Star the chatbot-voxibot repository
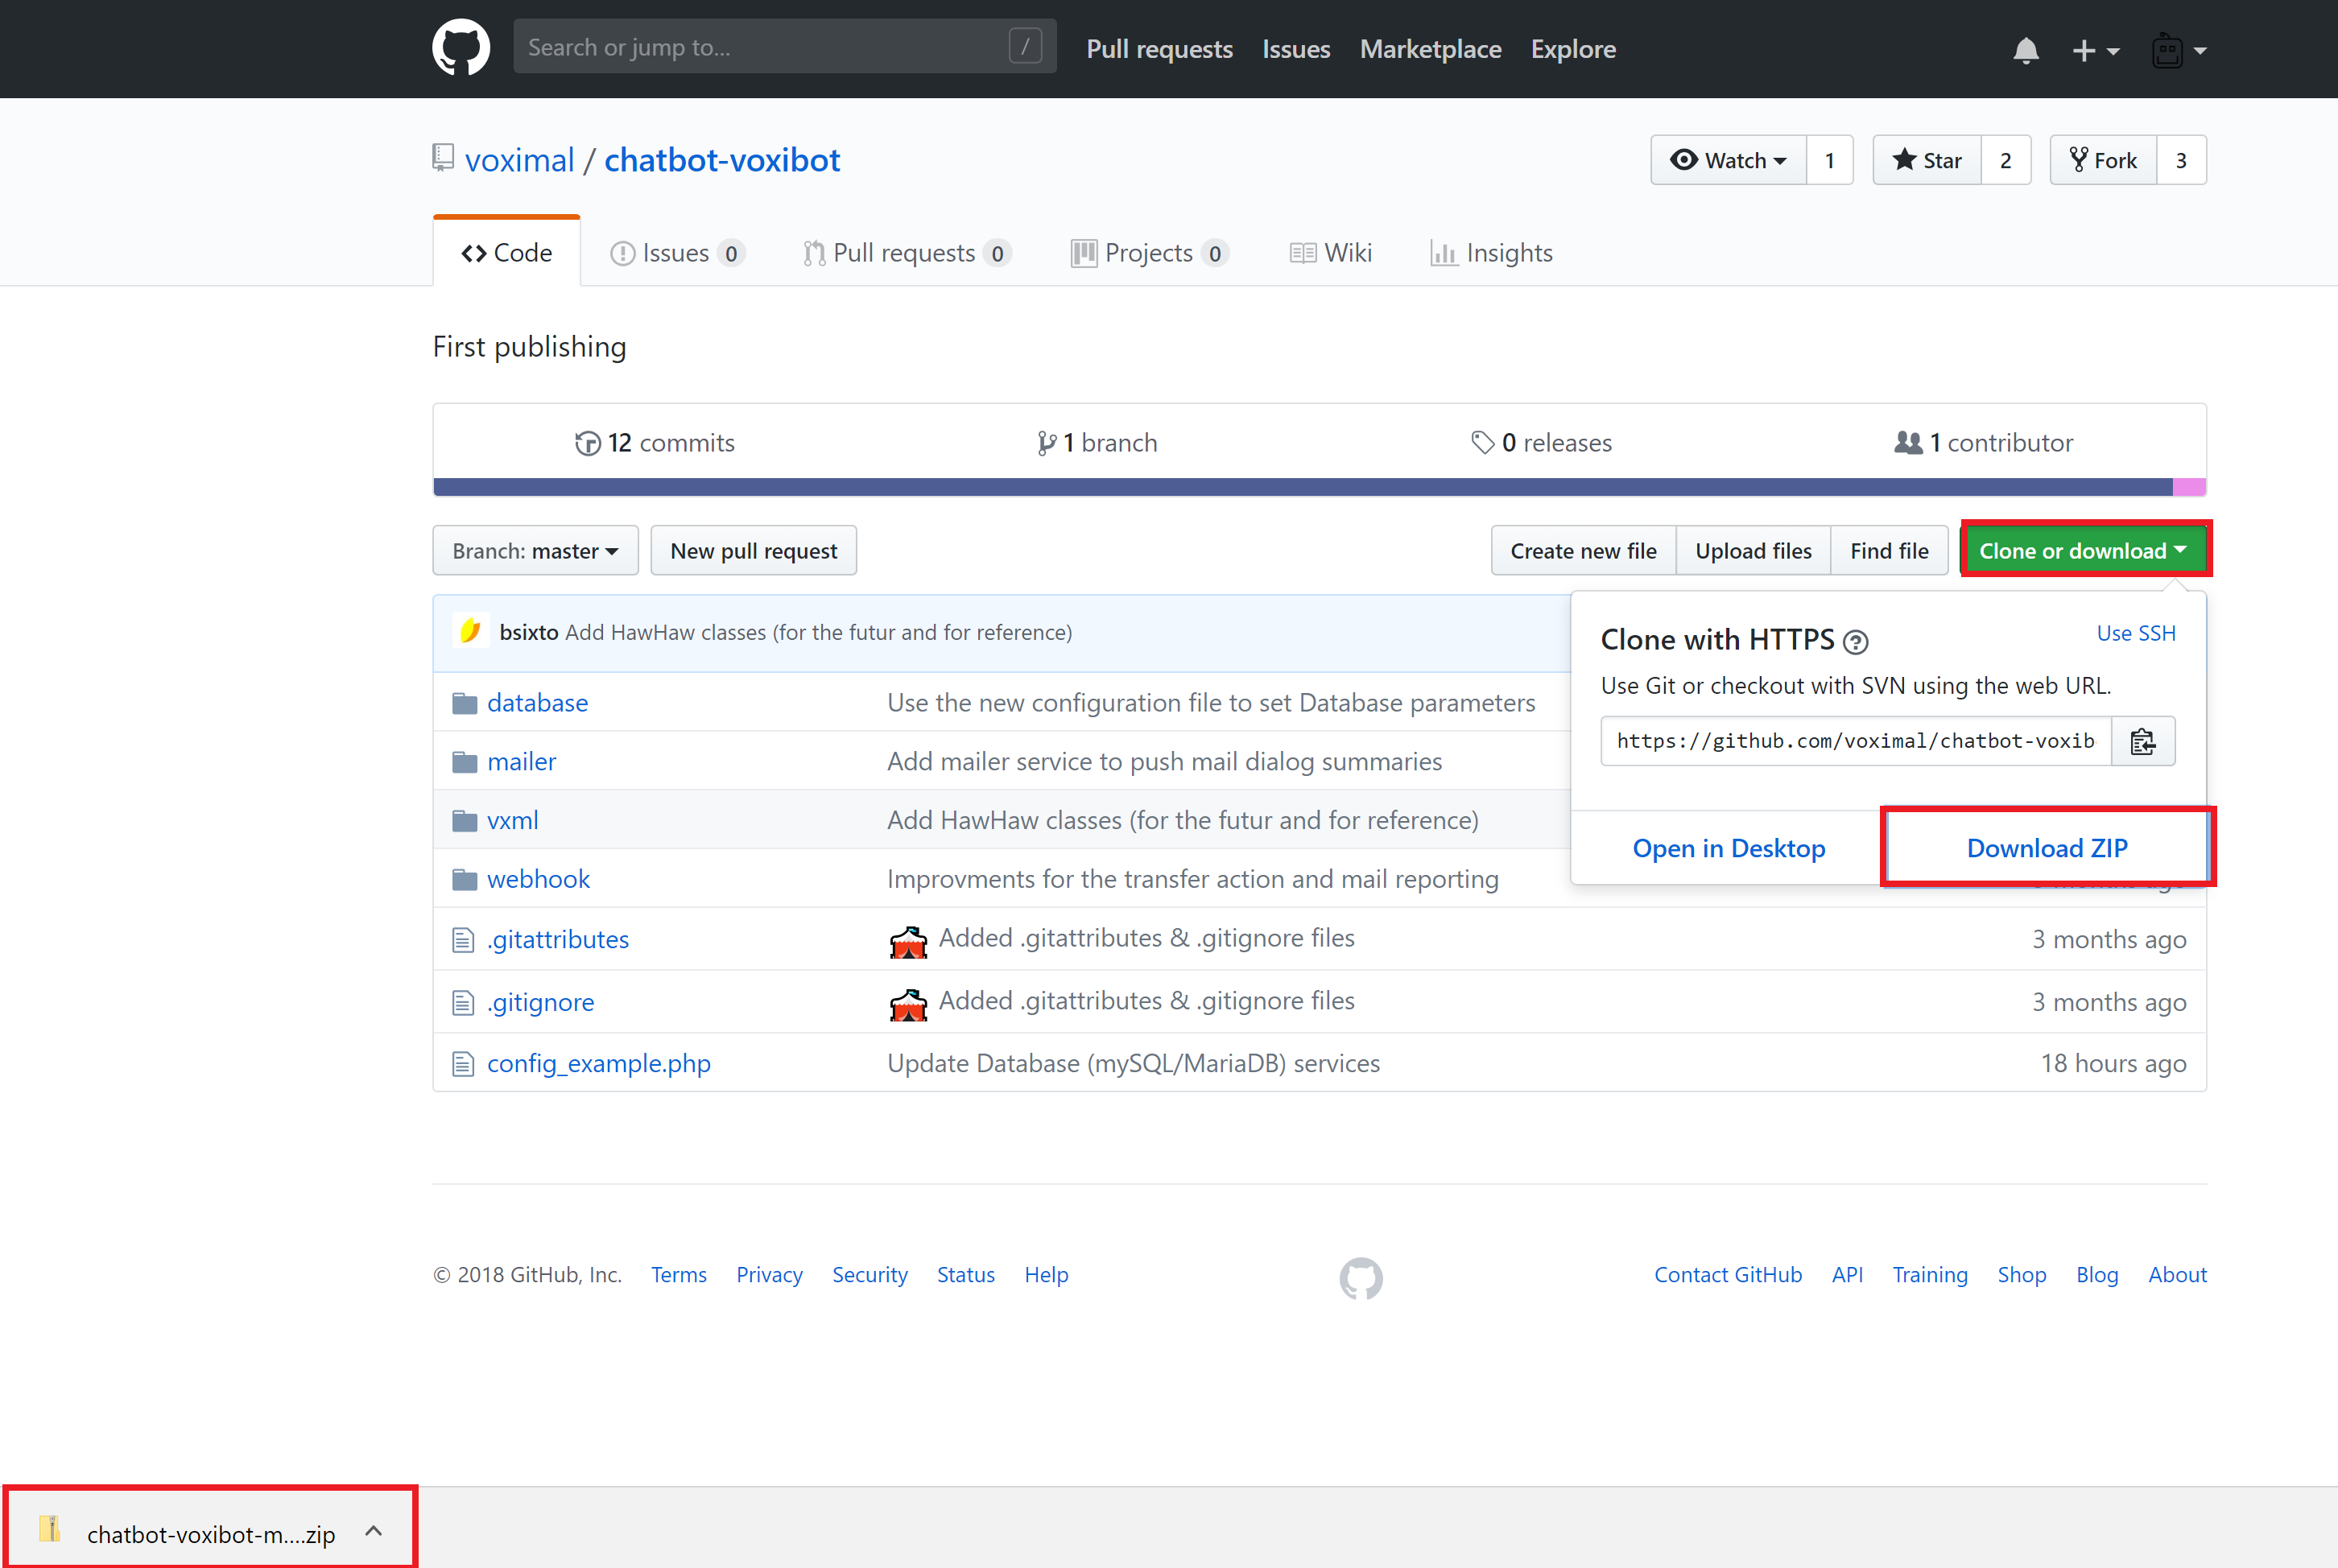Viewport: 2338px width, 1568px height. (x=1927, y=160)
